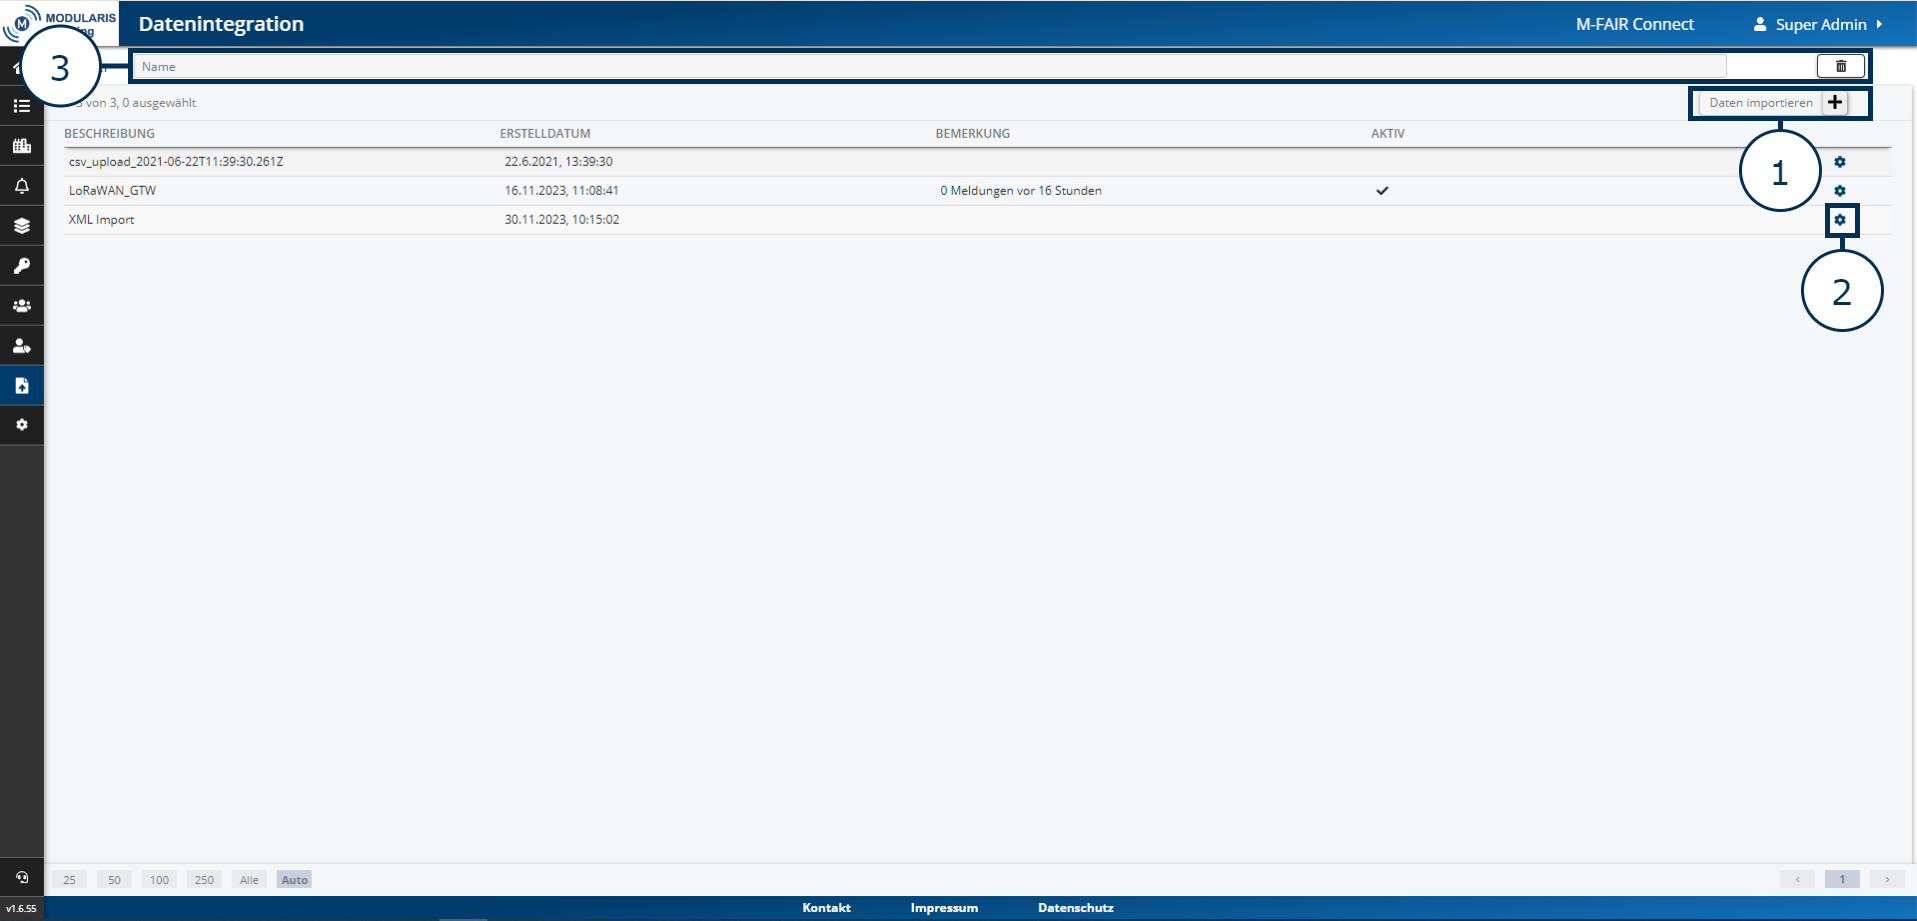Image resolution: width=1917 pixels, height=921 pixels.
Task: Open the buildings icon in the sidebar
Action: pos(21,146)
